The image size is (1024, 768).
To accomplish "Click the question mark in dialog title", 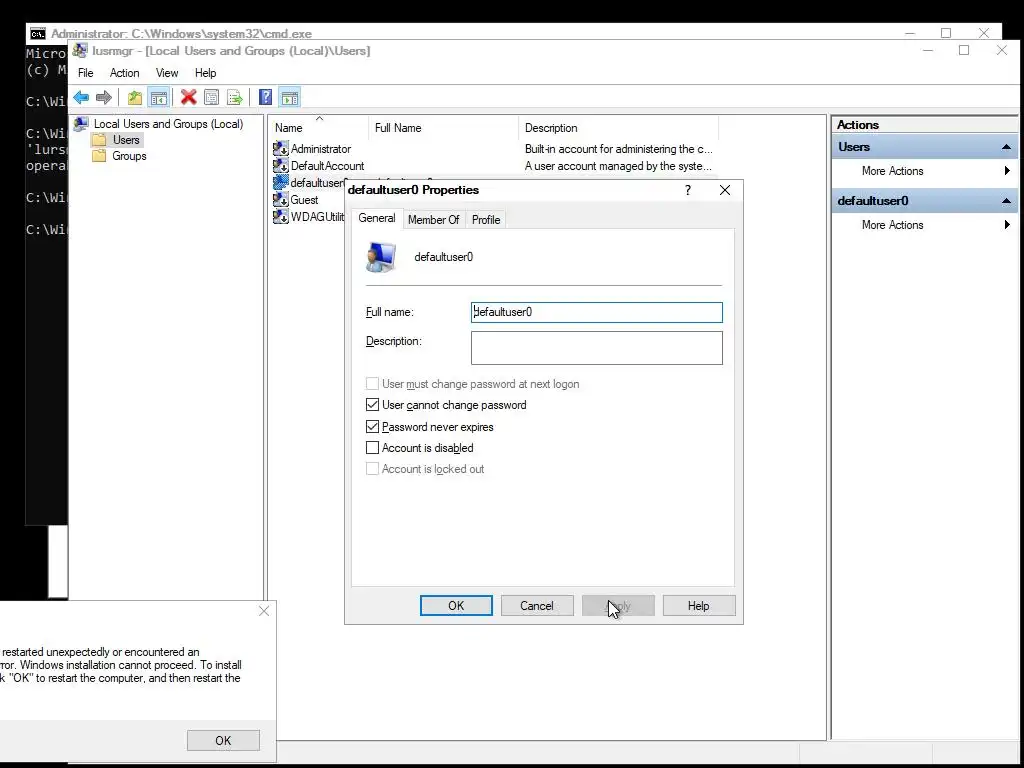I will (x=688, y=190).
